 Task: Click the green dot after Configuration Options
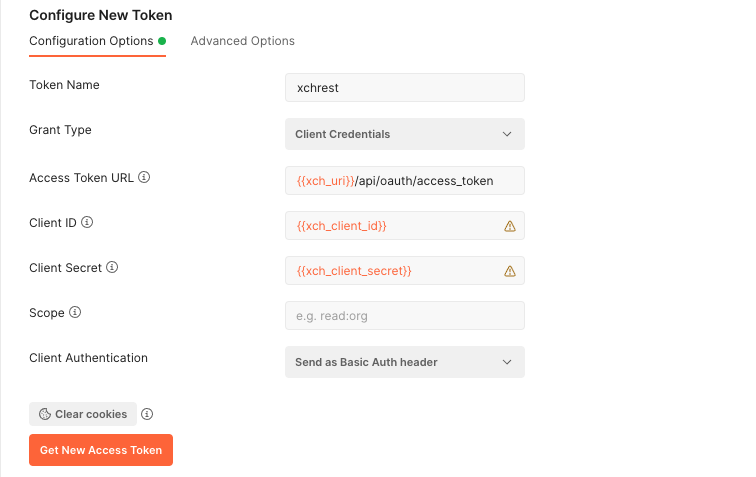coord(162,41)
